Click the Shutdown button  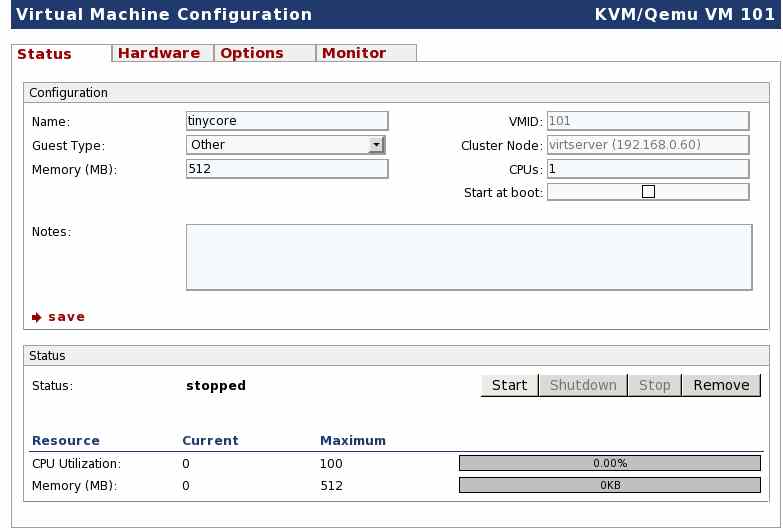coord(583,385)
